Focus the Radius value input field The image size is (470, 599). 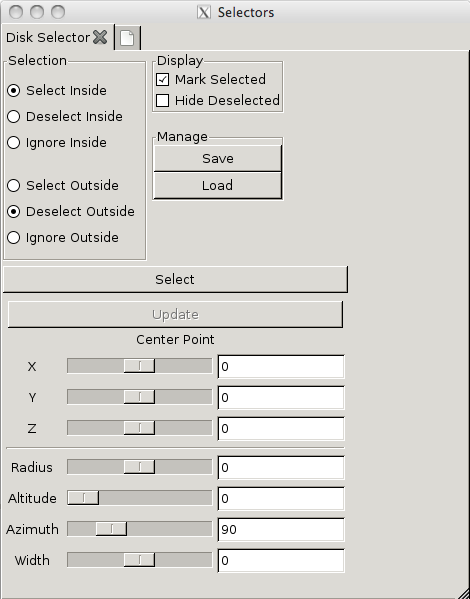[x=281, y=468]
